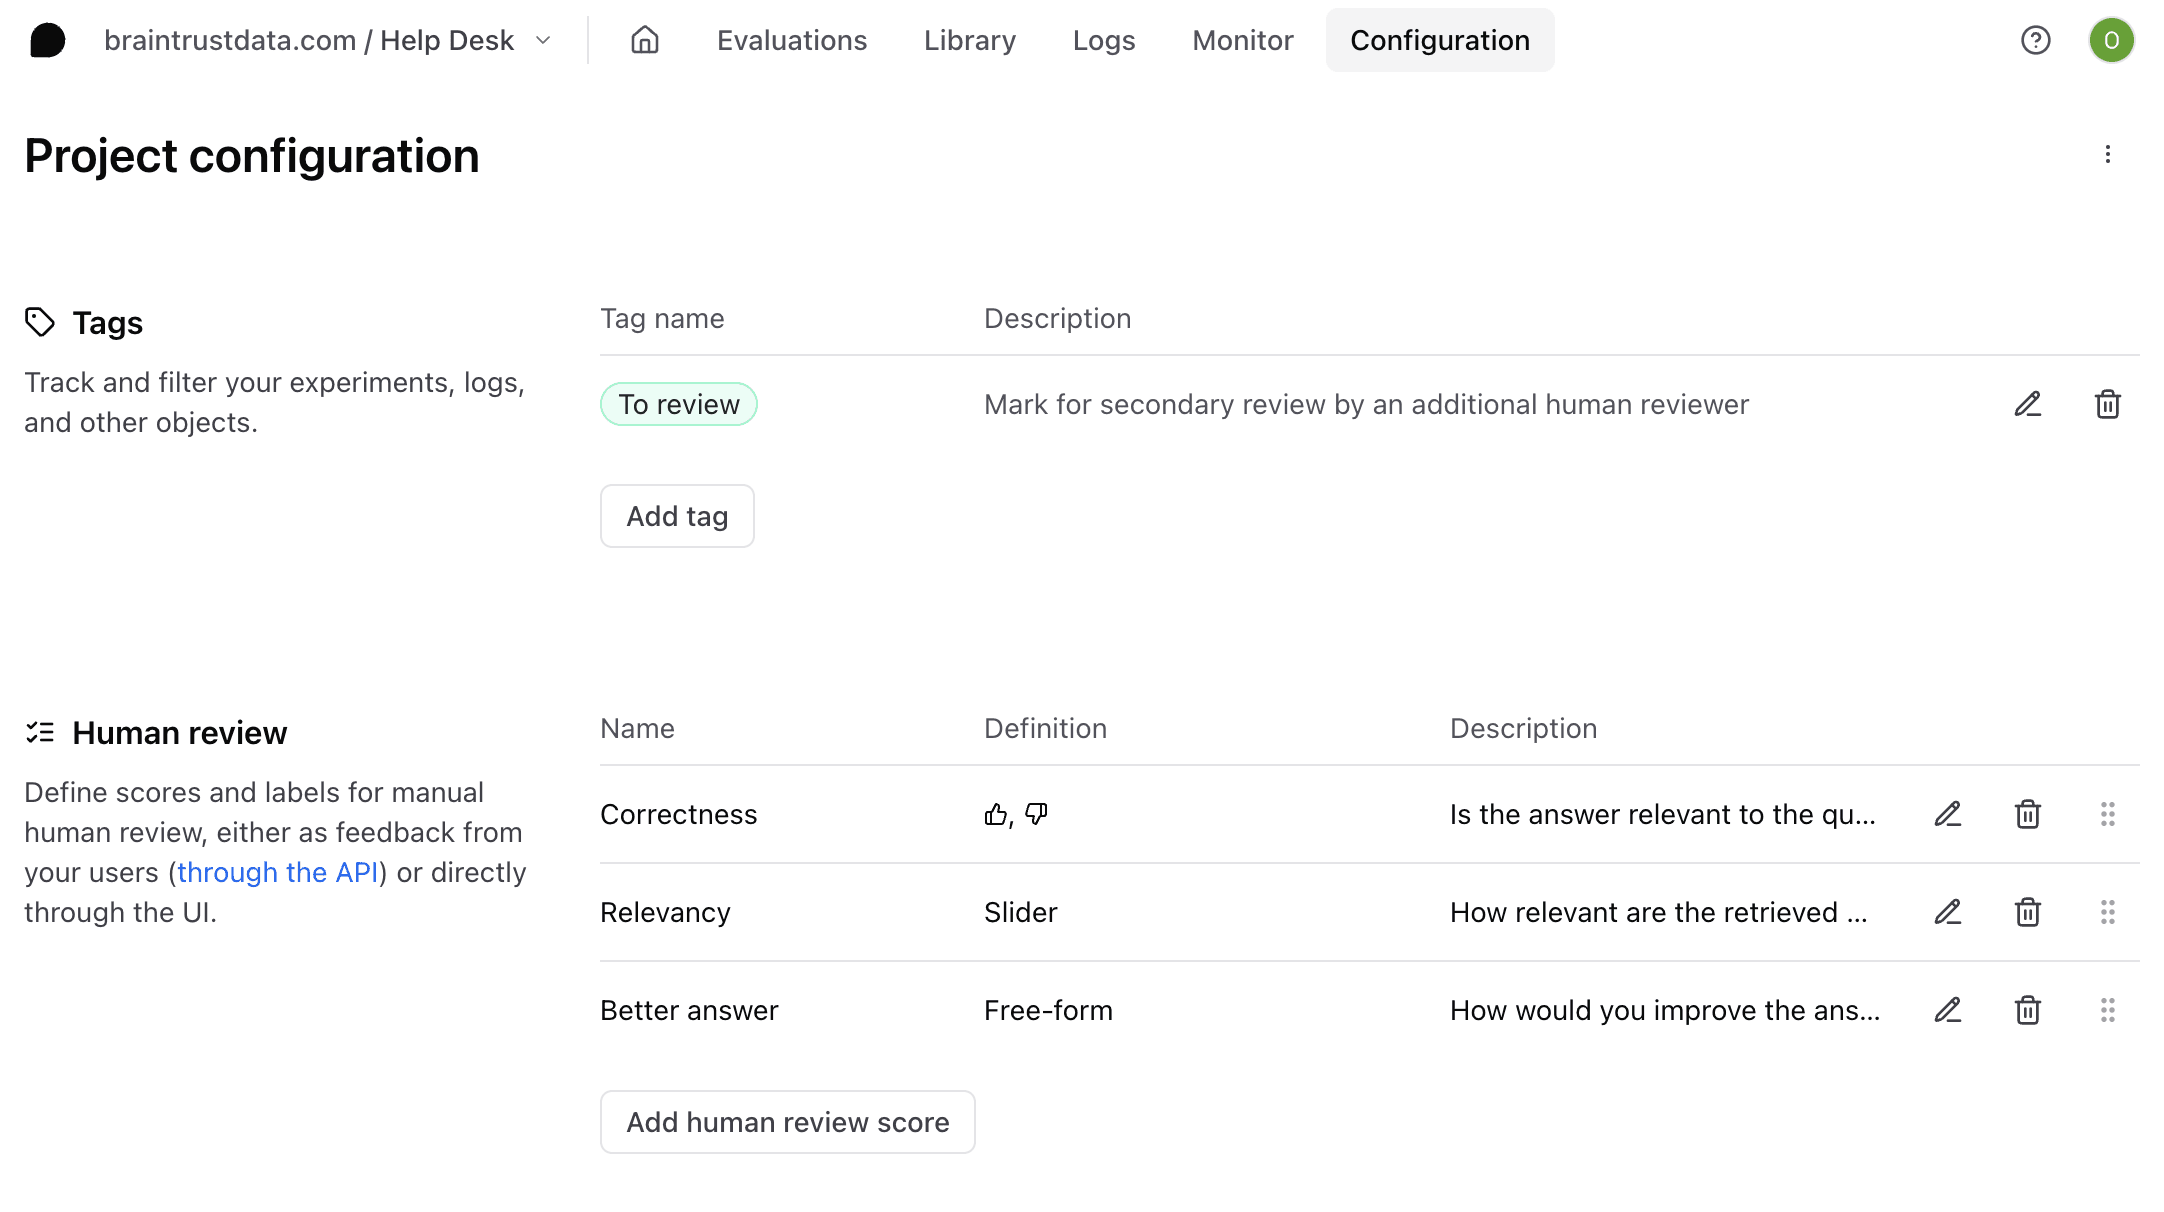Open the Help Desk project dropdown
Image resolution: width=2164 pixels, height=1212 pixels.
point(541,40)
